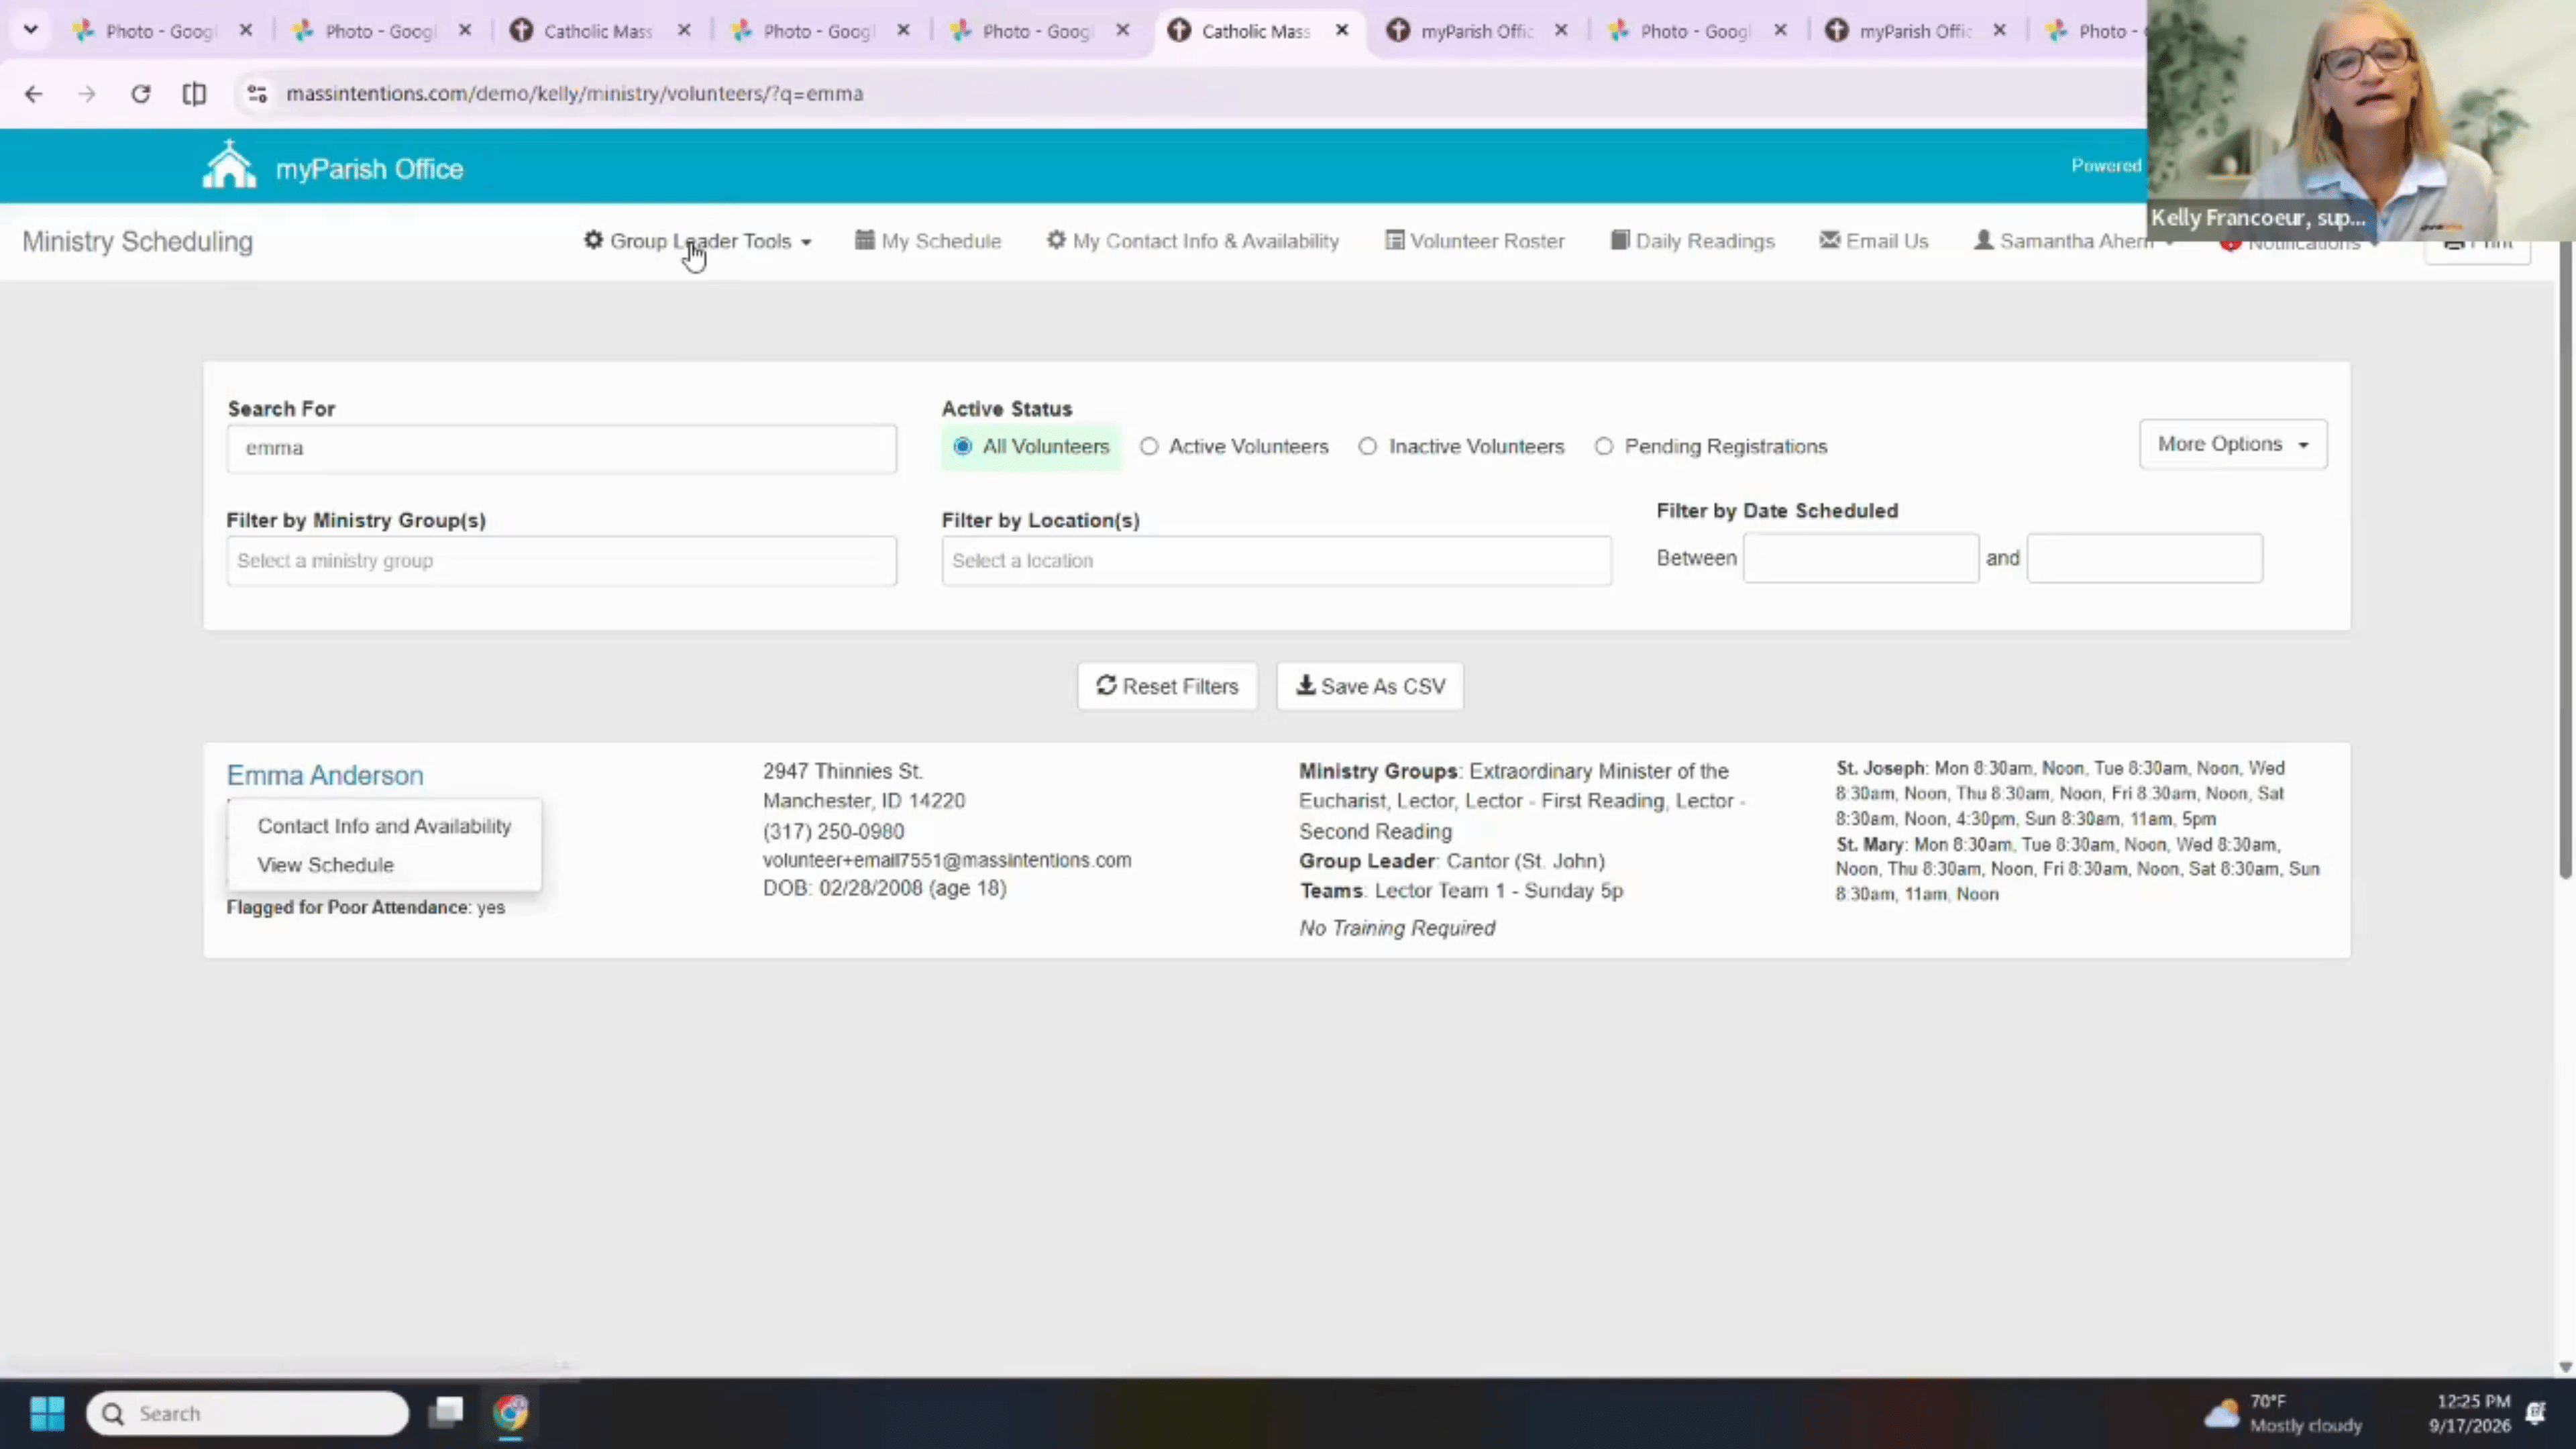Click the myParish Office church logo

click(229, 165)
